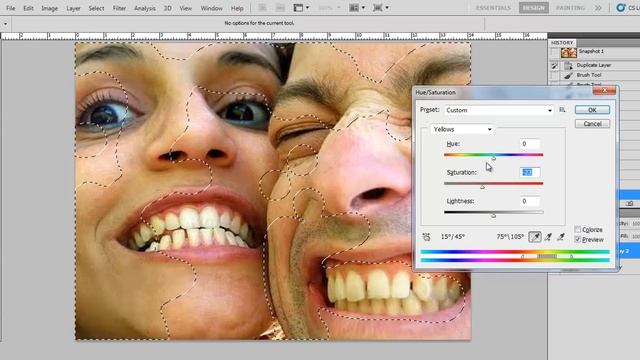The image size is (640, 360).
Task: Open the Image menu
Action: [49, 8]
